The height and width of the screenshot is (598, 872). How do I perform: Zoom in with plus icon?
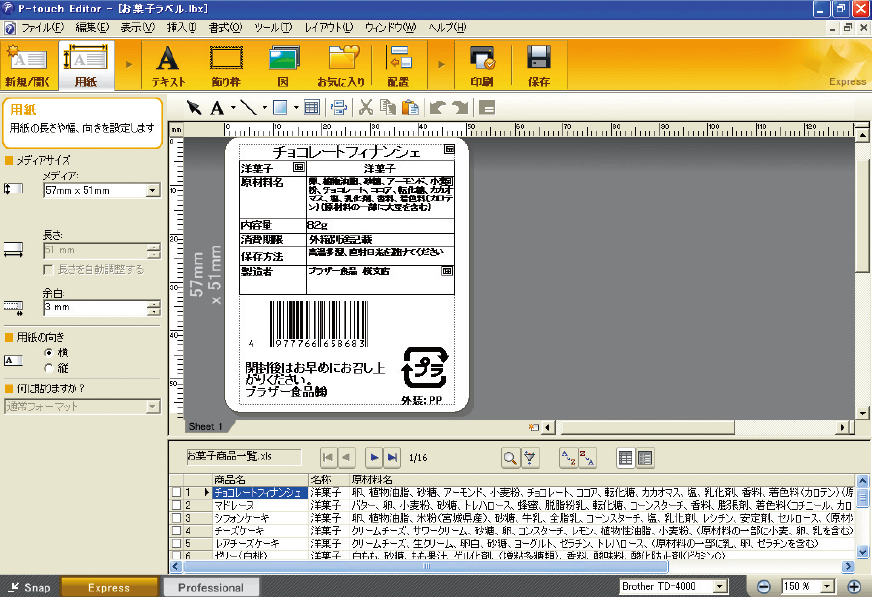pyautogui.click(x=854, y=586)
